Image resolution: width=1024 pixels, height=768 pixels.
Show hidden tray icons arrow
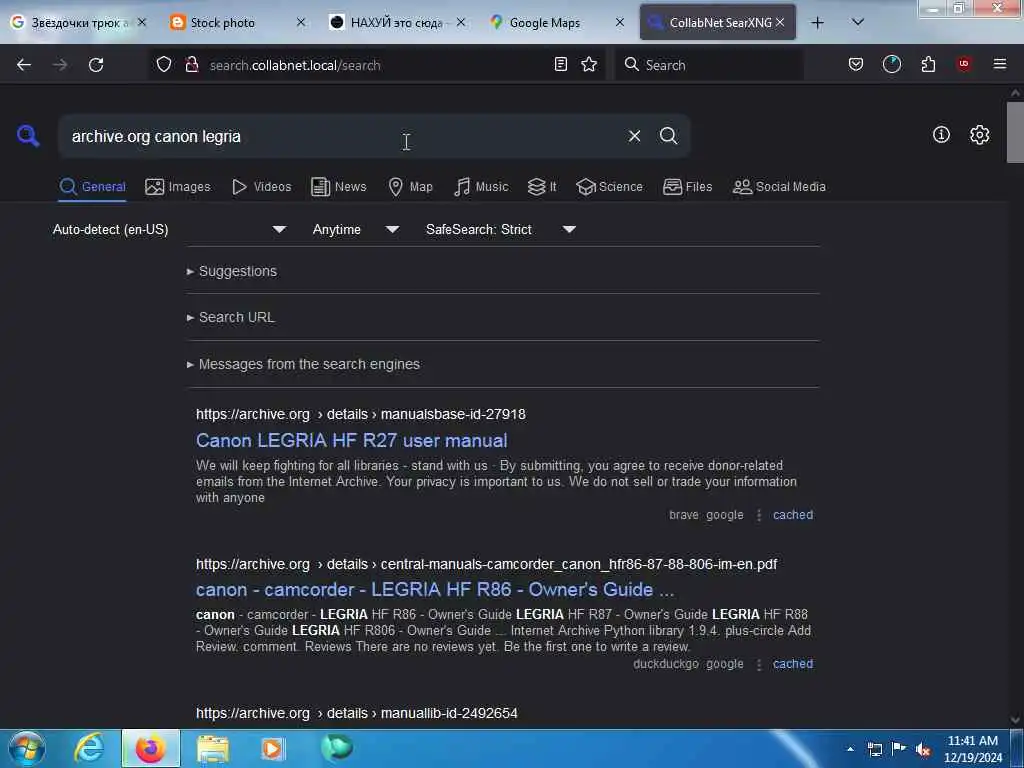850,749
